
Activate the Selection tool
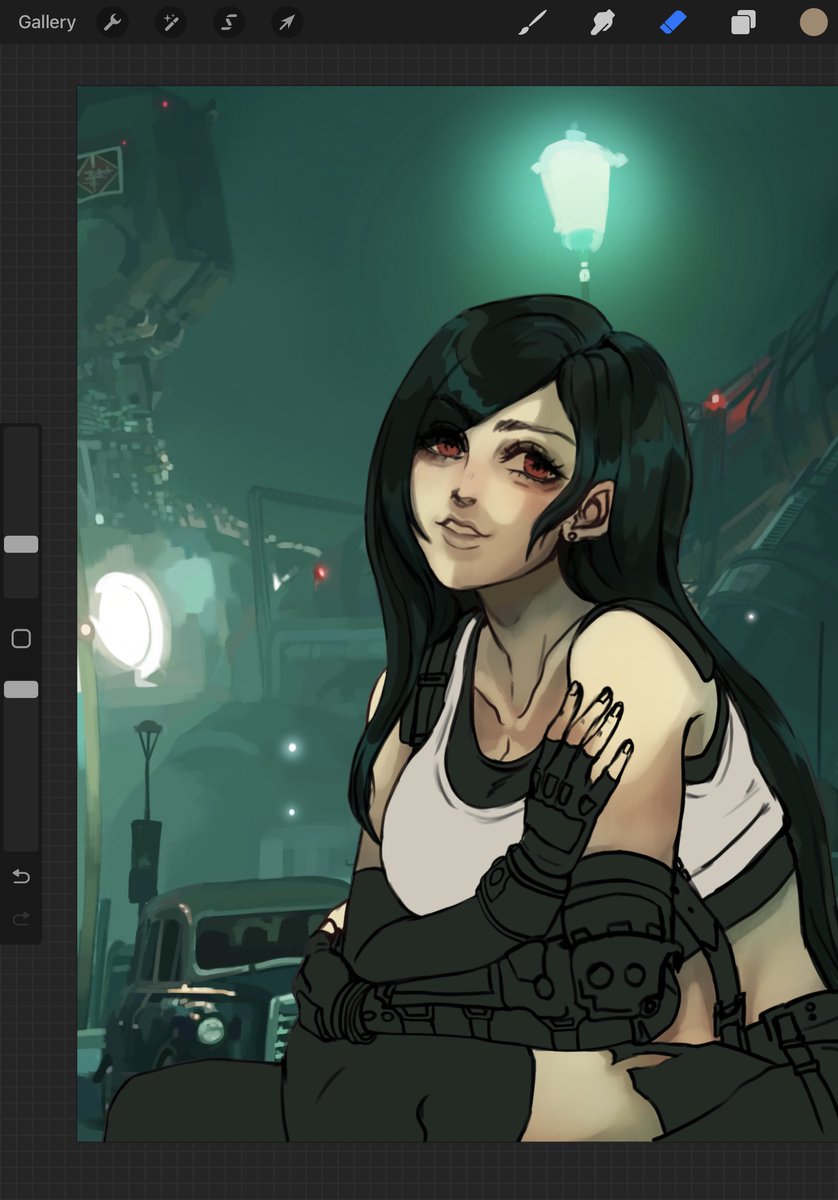229,22
